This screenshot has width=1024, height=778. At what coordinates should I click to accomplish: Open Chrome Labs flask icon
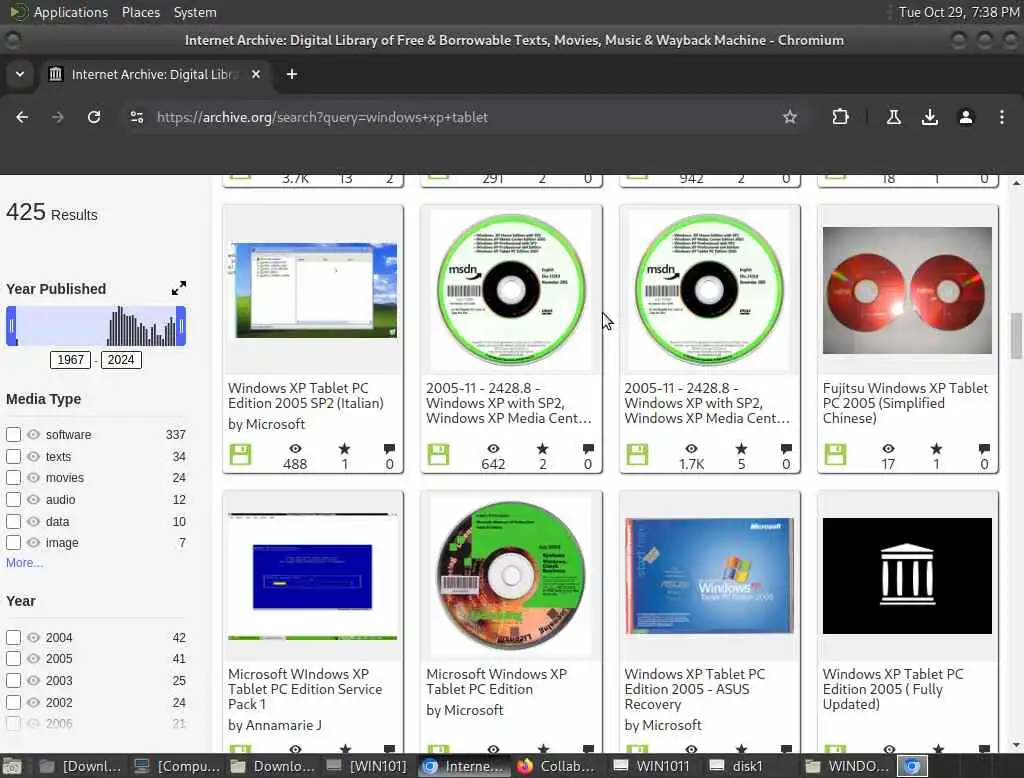[893, 117]
